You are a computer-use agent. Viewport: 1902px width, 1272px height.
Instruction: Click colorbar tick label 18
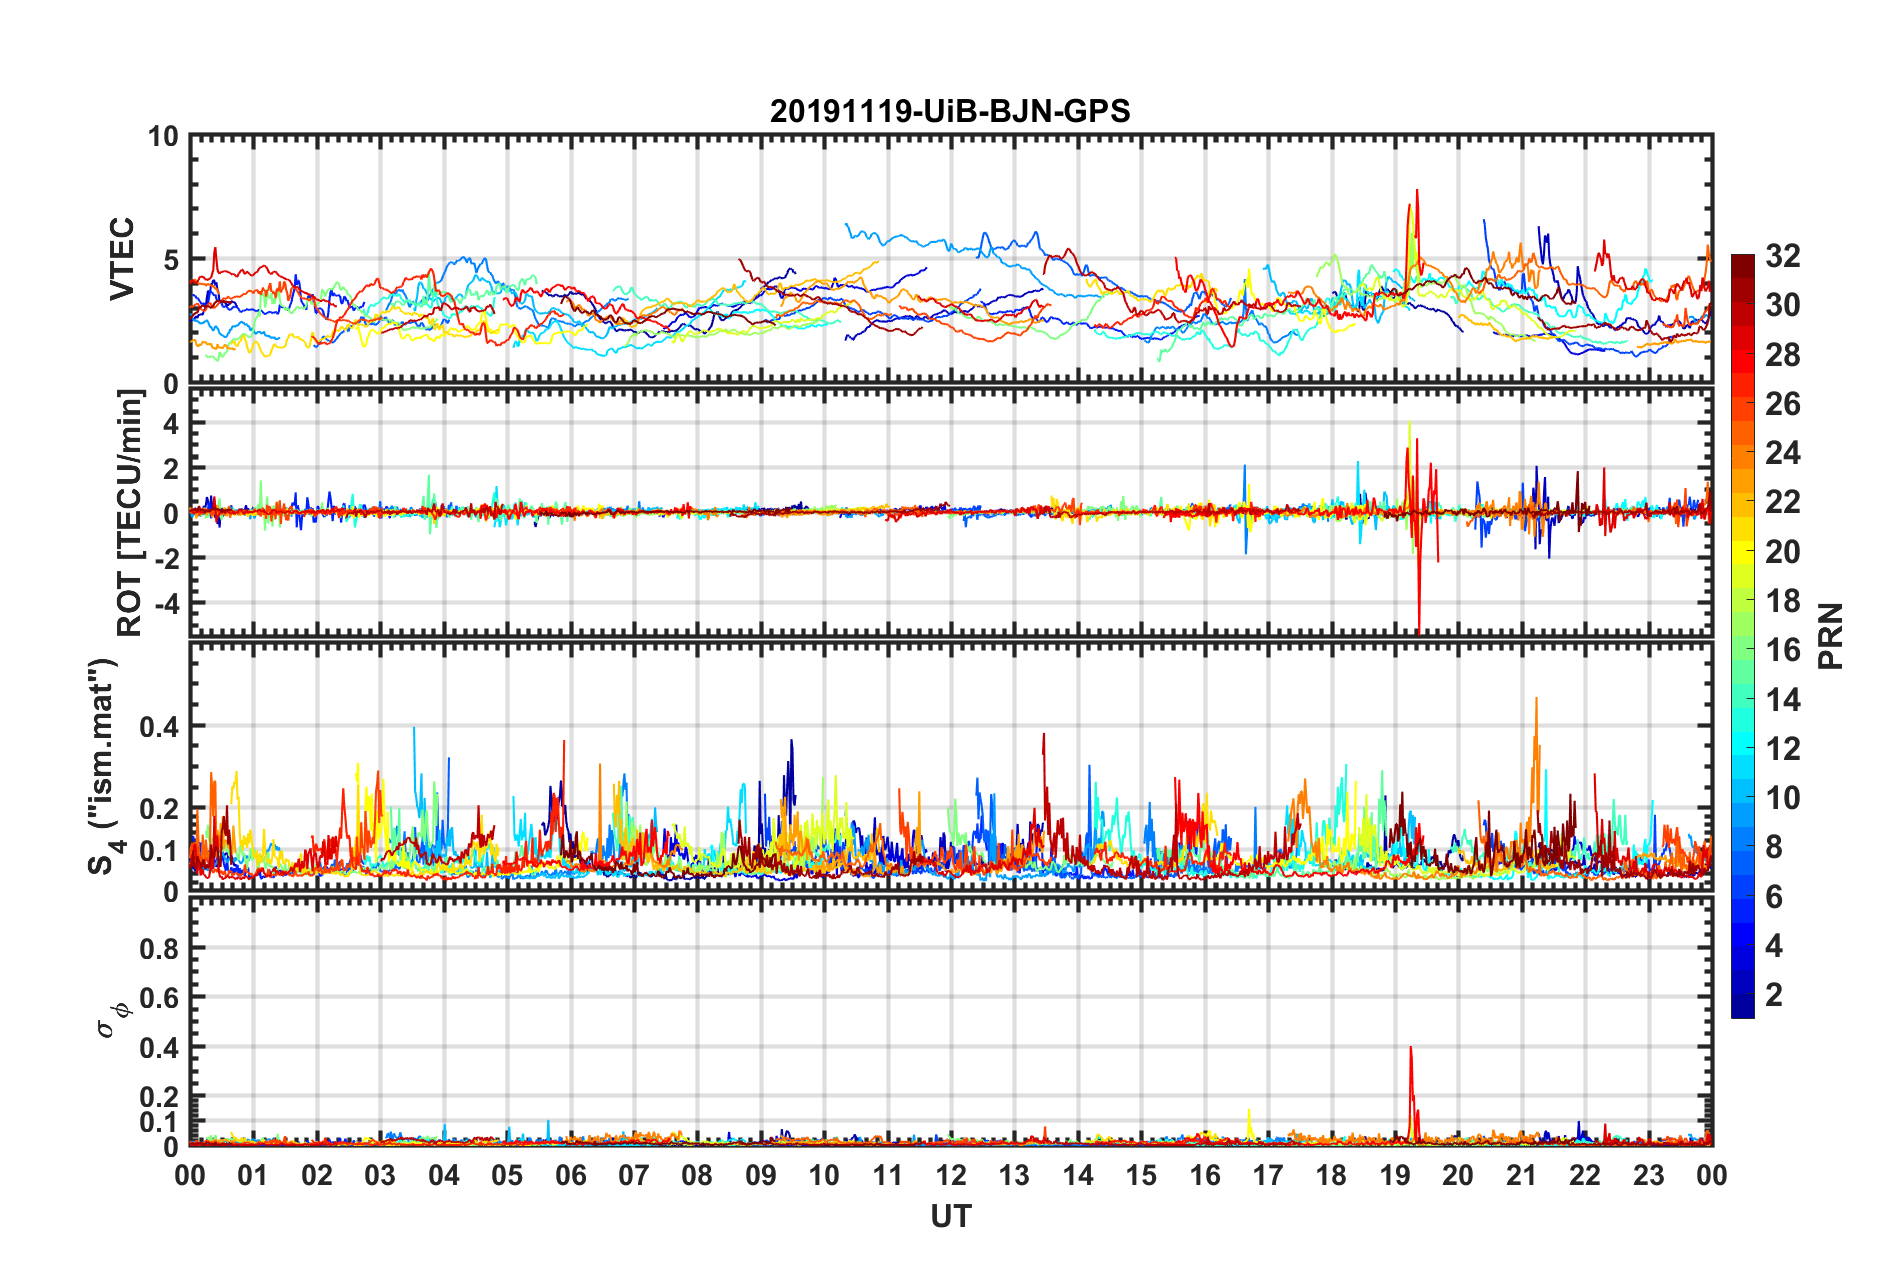point(1782,601)
